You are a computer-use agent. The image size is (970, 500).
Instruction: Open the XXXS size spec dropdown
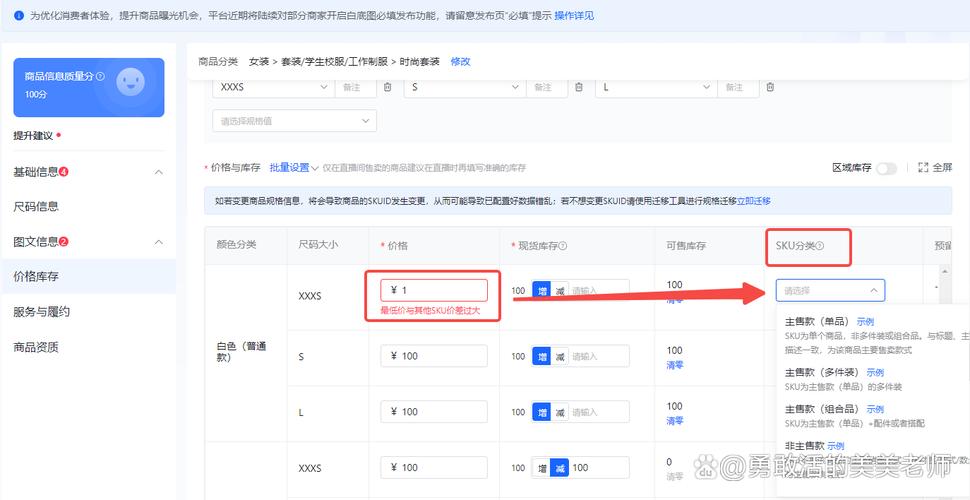click(x=273, y=87)
